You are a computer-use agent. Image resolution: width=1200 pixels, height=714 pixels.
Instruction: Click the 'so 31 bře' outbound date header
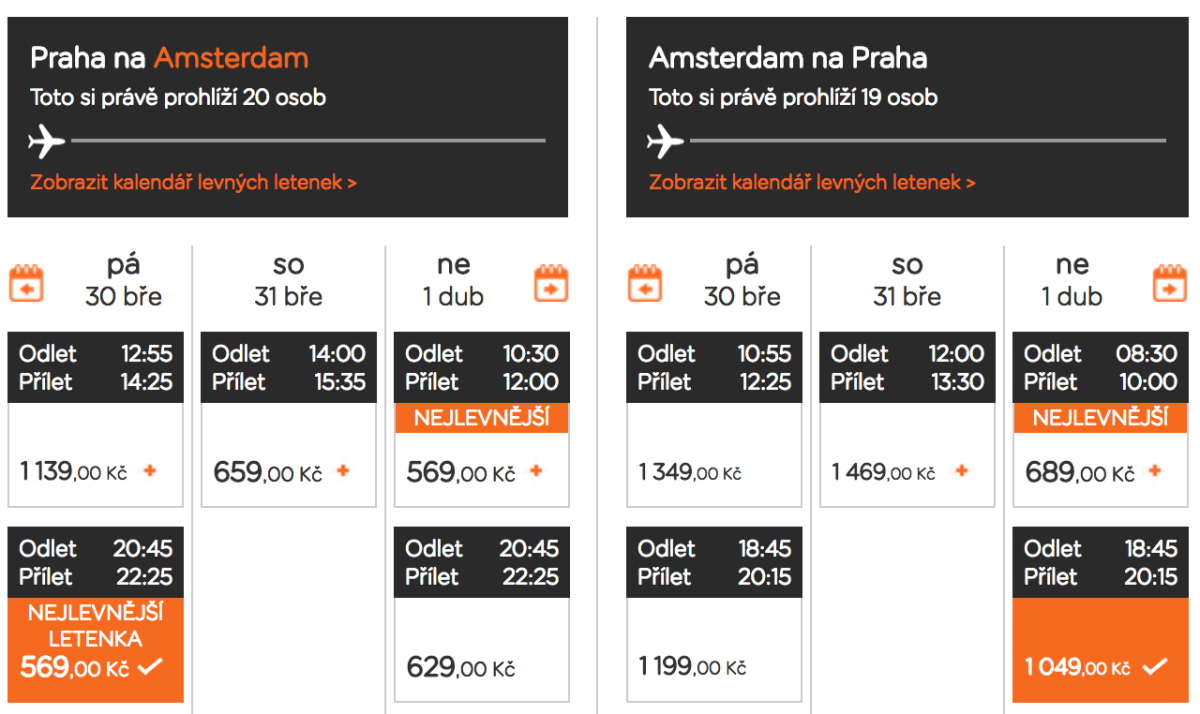click(x=288, y=281)
